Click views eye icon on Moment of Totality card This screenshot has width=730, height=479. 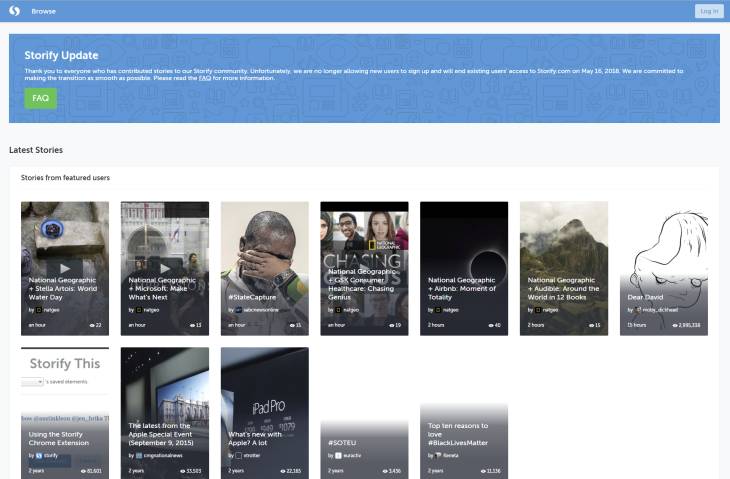point(491,325)
